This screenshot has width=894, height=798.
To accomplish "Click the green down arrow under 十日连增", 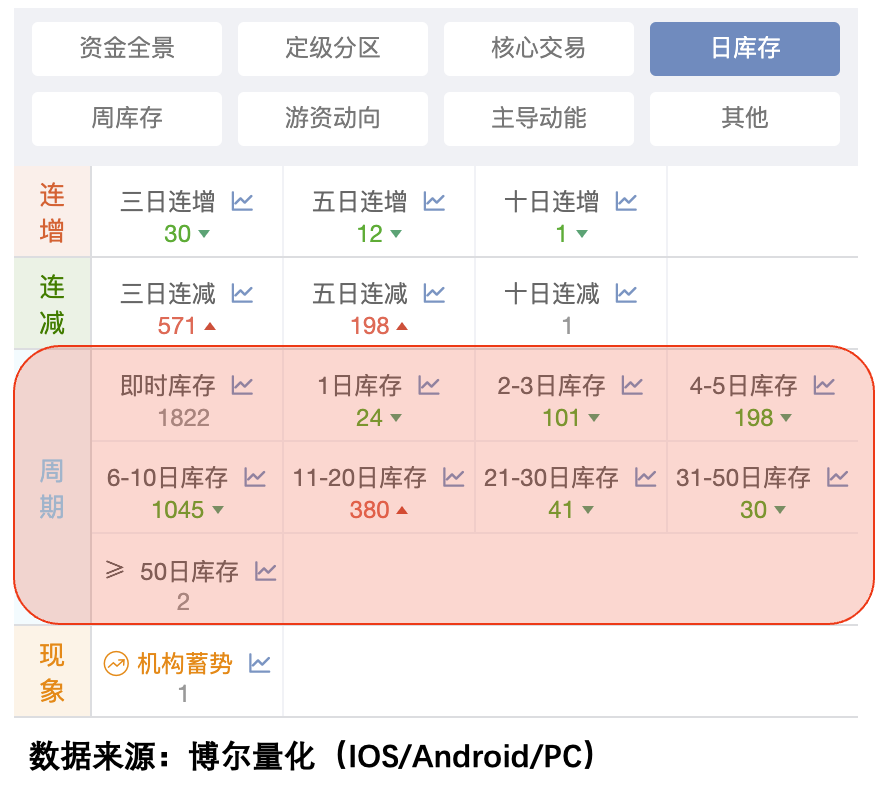I will click(582, 234).
